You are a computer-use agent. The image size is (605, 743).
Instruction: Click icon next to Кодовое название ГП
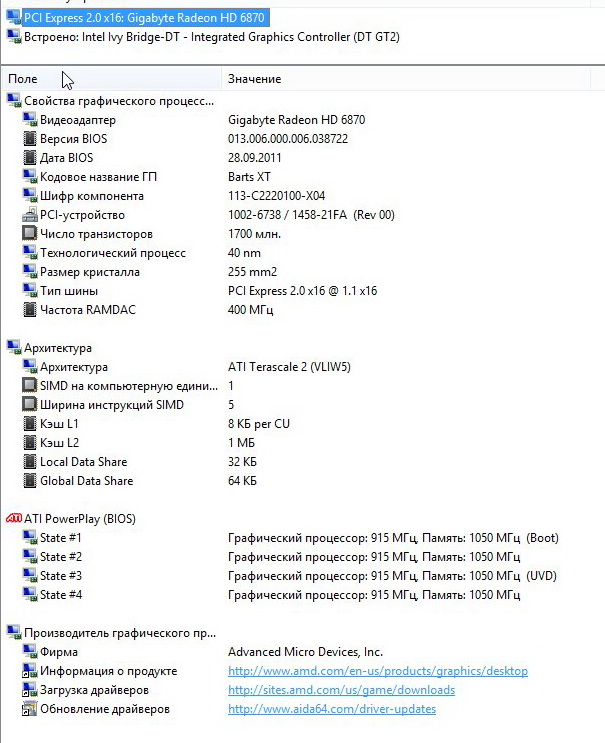pos(30,176)
